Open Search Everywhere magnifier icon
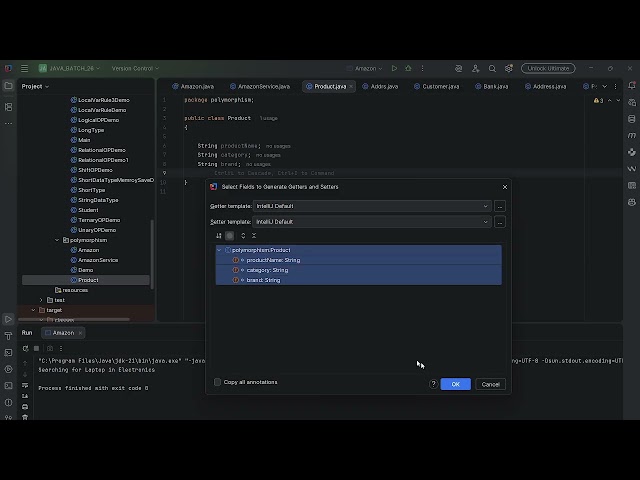 tap(492, 69)
